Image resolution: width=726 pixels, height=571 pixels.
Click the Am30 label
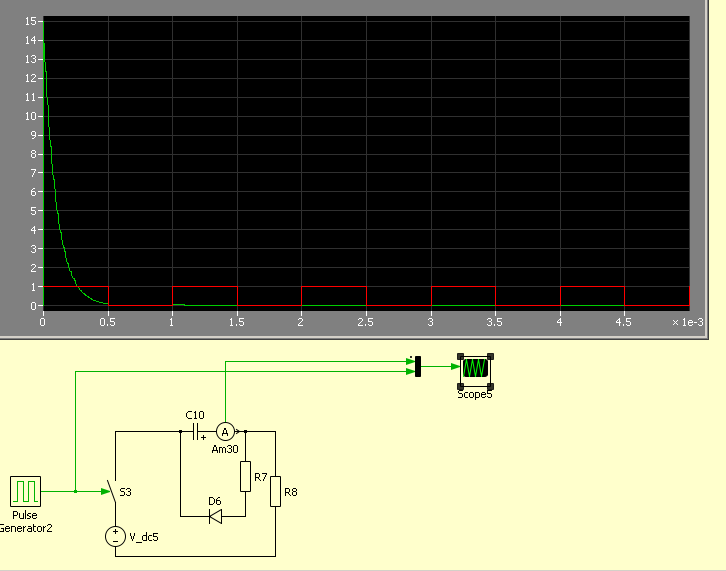pos(225,449)
